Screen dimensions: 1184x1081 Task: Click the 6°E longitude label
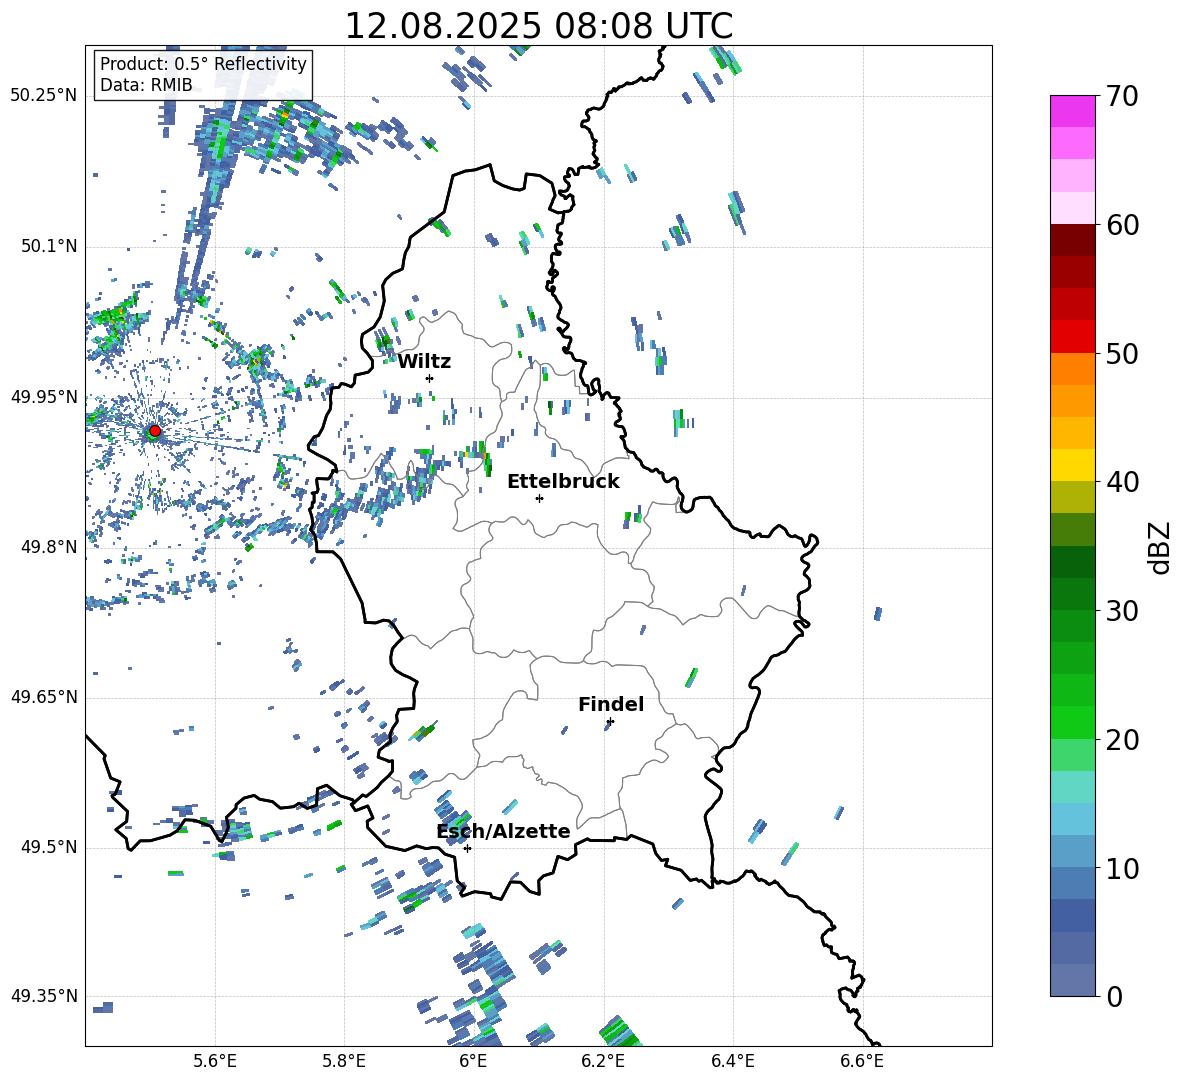pyautogui.click(x=473, y=1061)
